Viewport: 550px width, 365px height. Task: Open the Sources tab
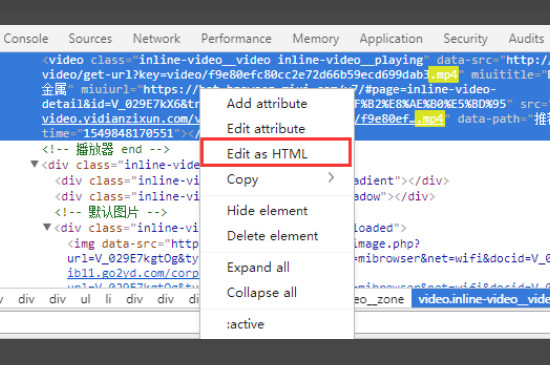pos(90,39)
